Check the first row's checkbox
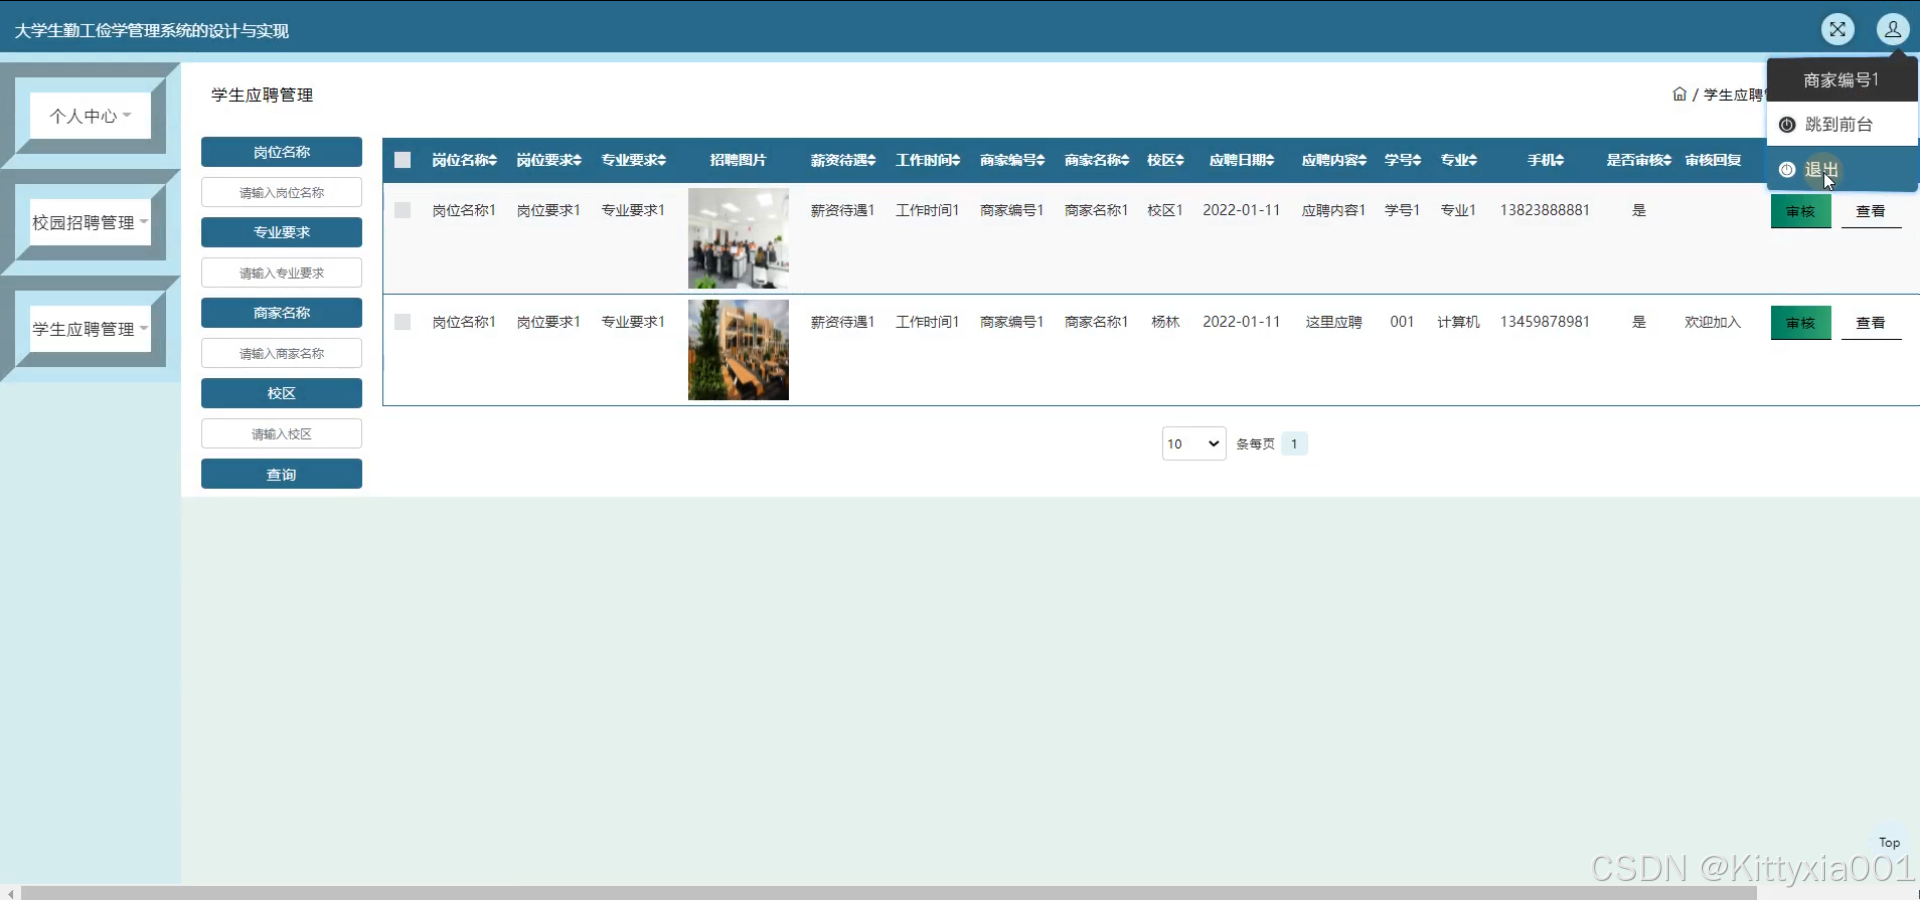Screen dimensions: 1920x900 click(402, 210)
